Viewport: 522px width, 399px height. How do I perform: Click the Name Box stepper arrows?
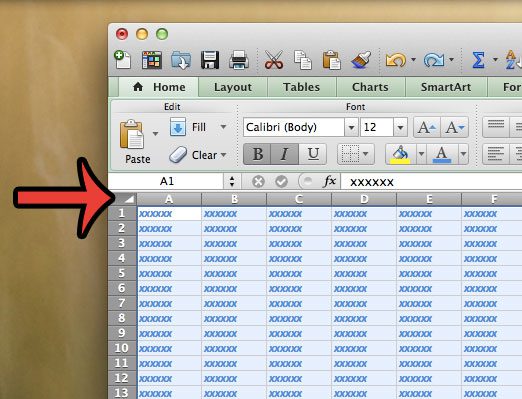(232, 181)
